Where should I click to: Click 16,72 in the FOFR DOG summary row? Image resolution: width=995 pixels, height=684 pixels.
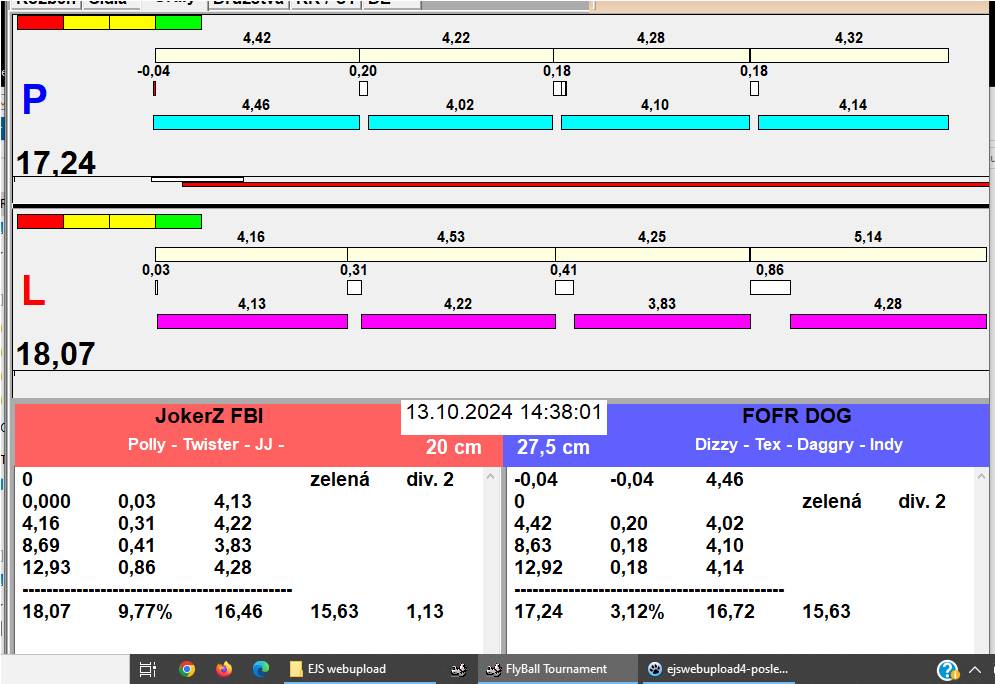730,612
